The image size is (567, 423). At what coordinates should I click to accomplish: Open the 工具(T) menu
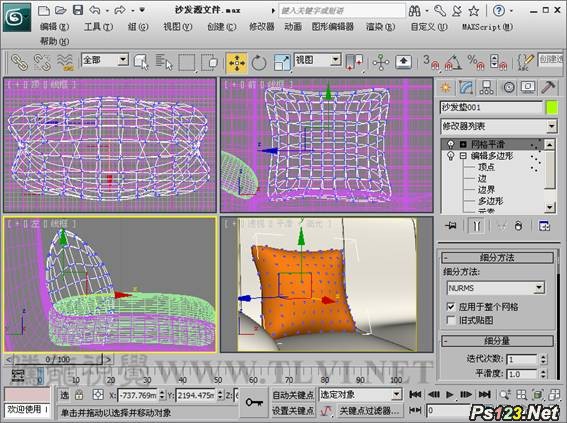point(98,27)
